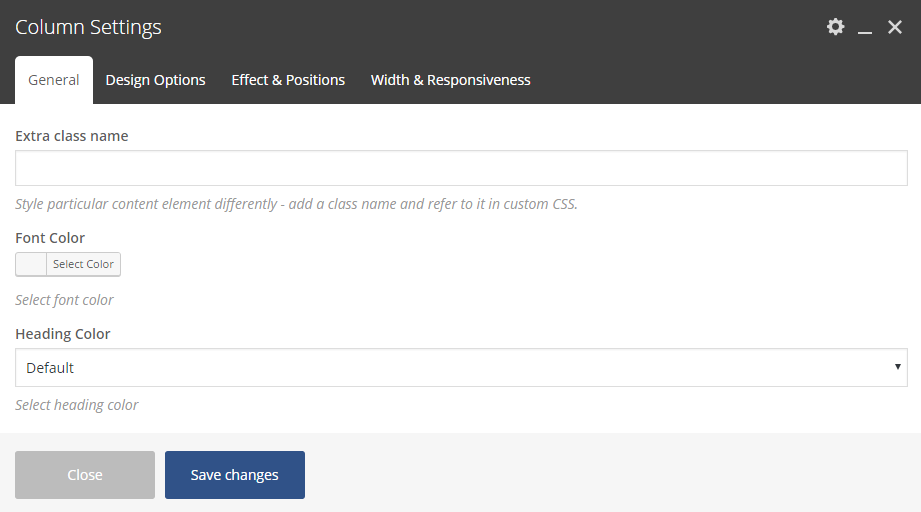Click the Font Color swatch preview
The height and width of the screenshot is (512, 921).
tap(31, 264)
